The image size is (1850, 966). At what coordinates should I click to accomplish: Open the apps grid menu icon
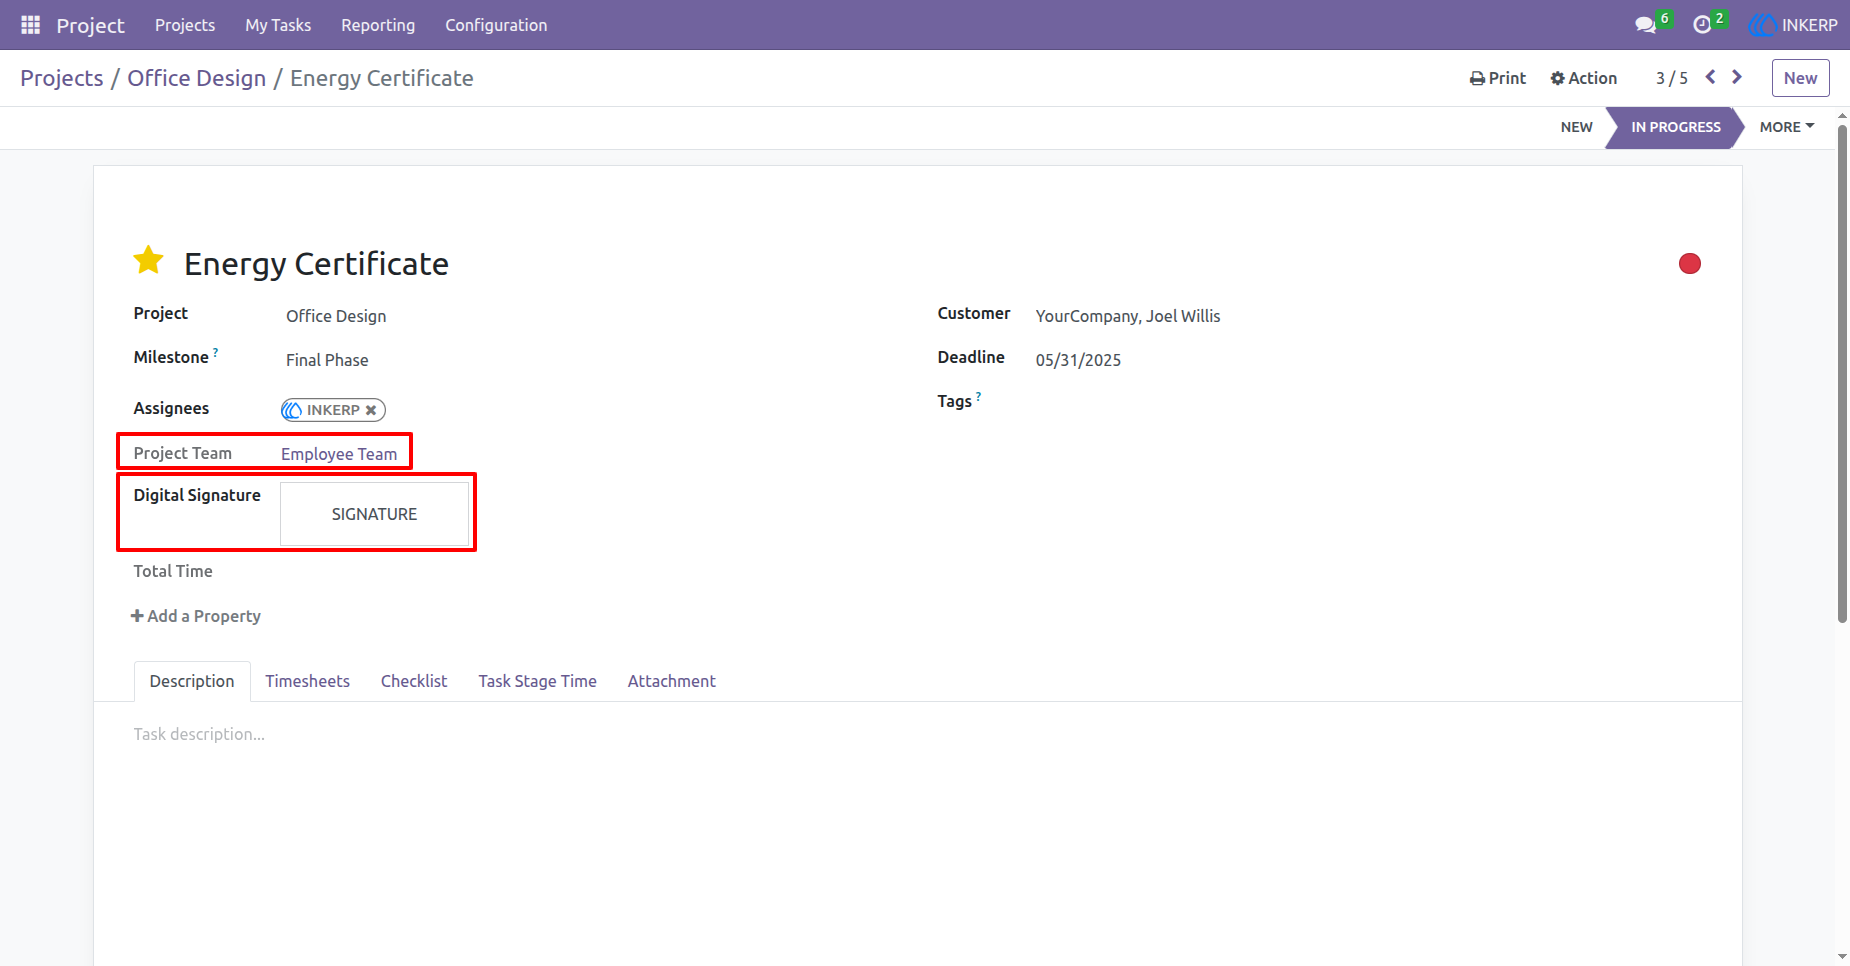(31, 25)
